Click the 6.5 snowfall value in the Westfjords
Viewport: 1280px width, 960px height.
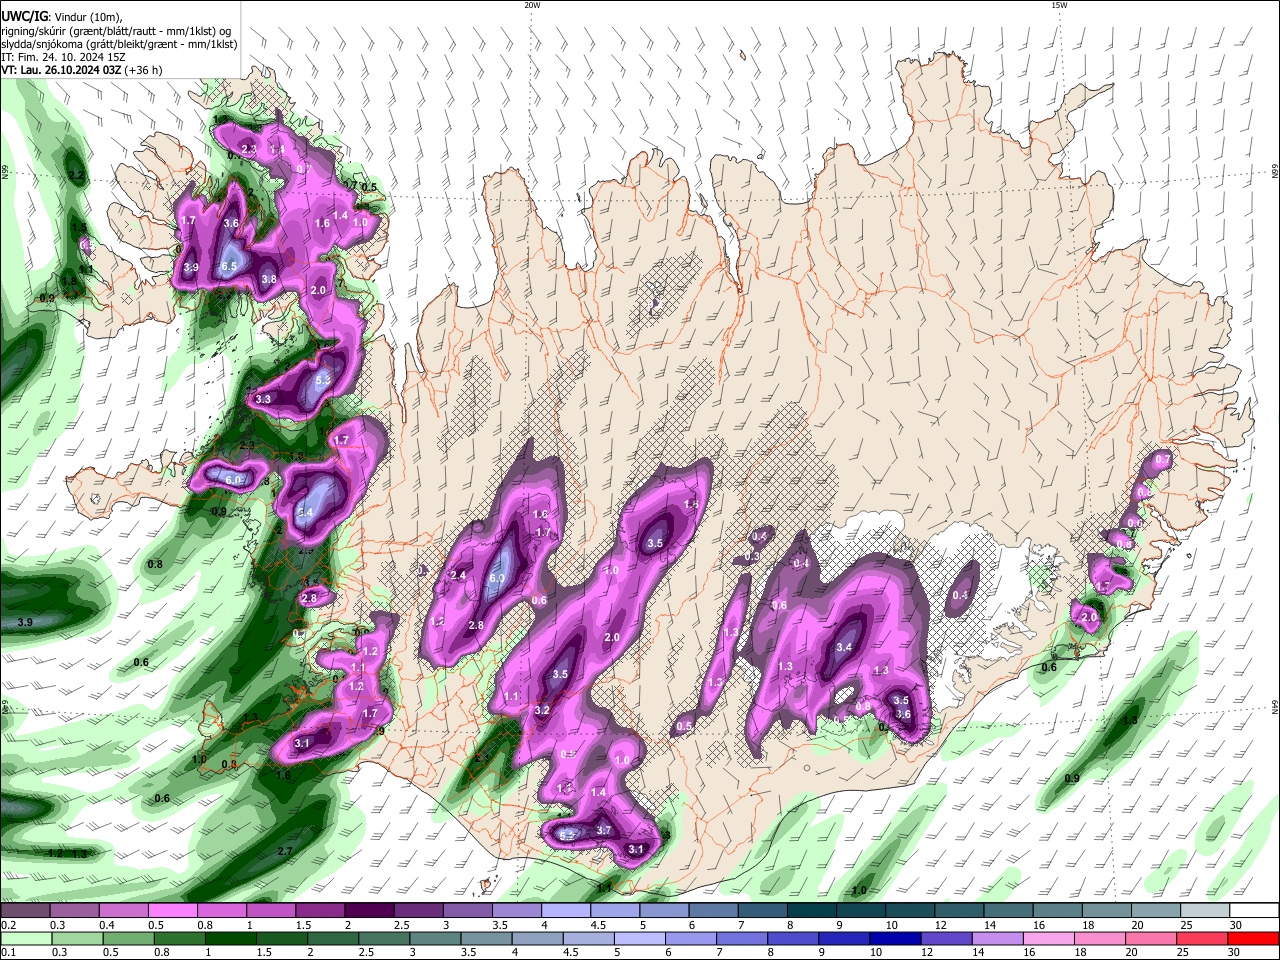coord(228,266)
